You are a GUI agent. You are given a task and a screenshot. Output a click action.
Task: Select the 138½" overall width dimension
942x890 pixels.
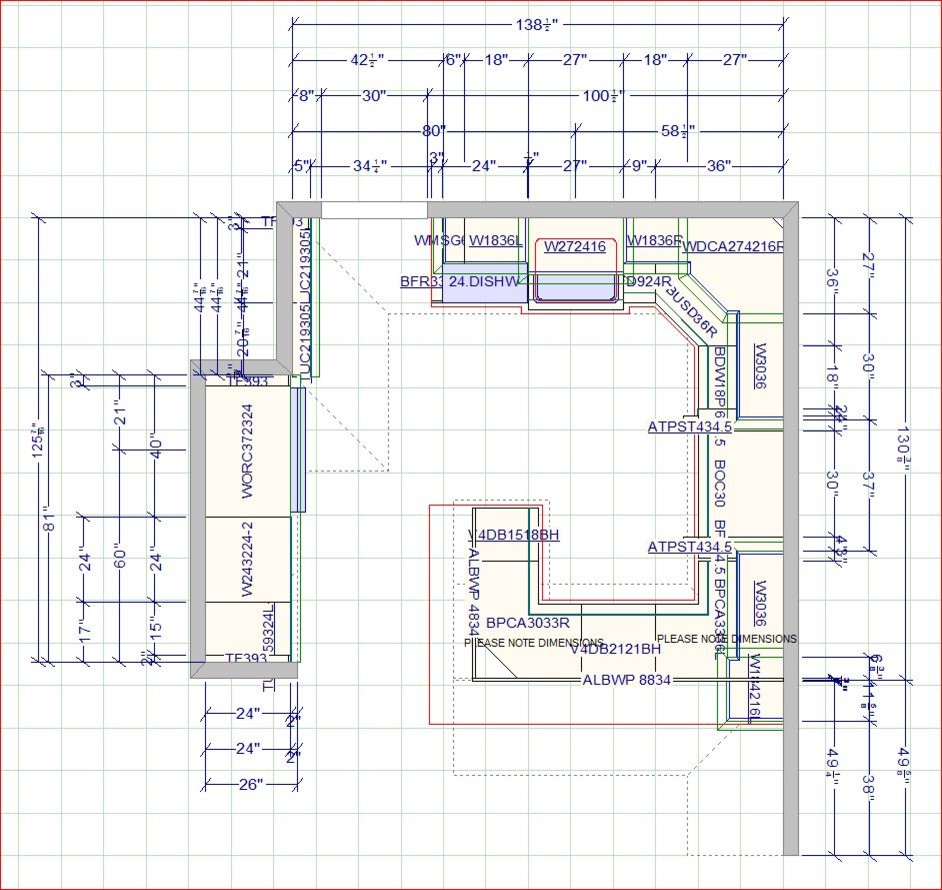click(536, 25)
